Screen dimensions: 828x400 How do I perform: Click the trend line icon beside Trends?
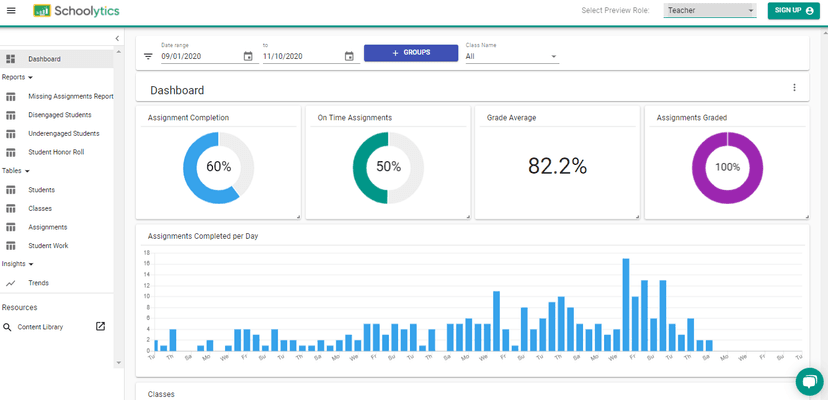(11, 283)
